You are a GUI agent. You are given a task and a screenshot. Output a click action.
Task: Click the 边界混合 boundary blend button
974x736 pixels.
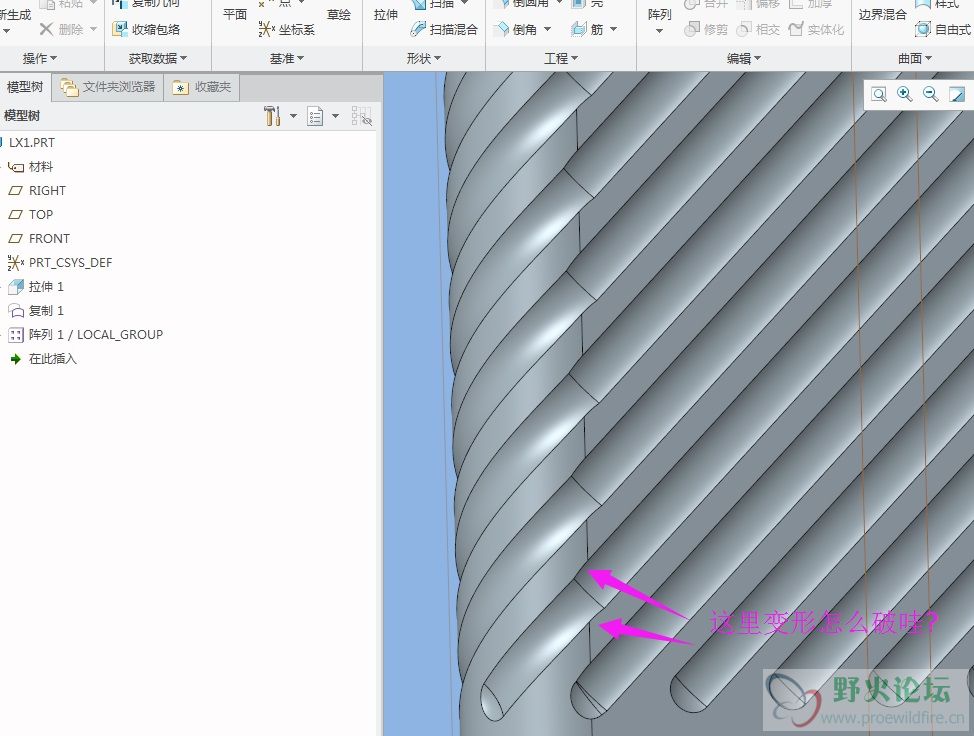pyautogui.click(x=882, y=15)
